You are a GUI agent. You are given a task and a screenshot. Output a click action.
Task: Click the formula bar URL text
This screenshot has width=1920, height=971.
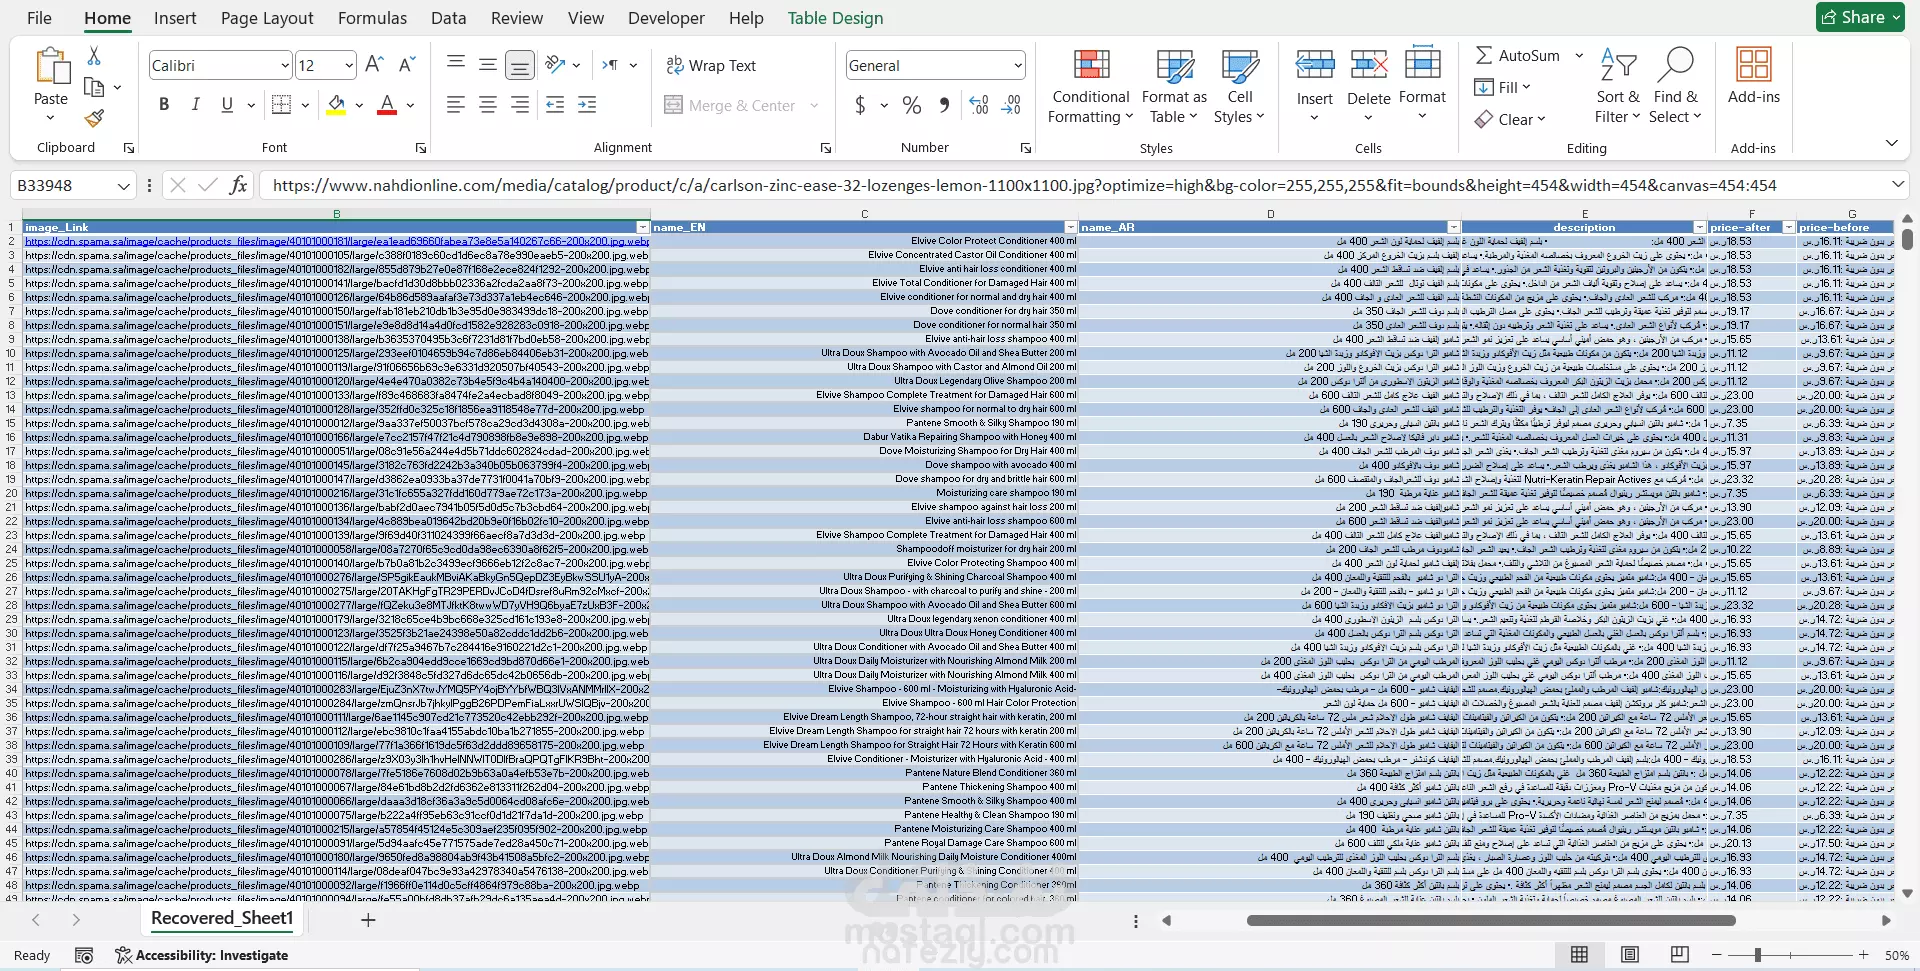click(1024, 185)
